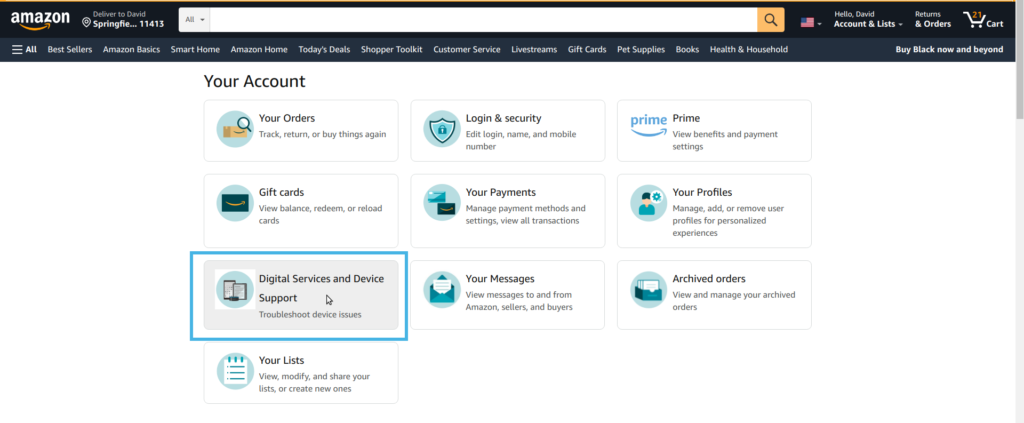Open Today's Deals

[324, 50]
